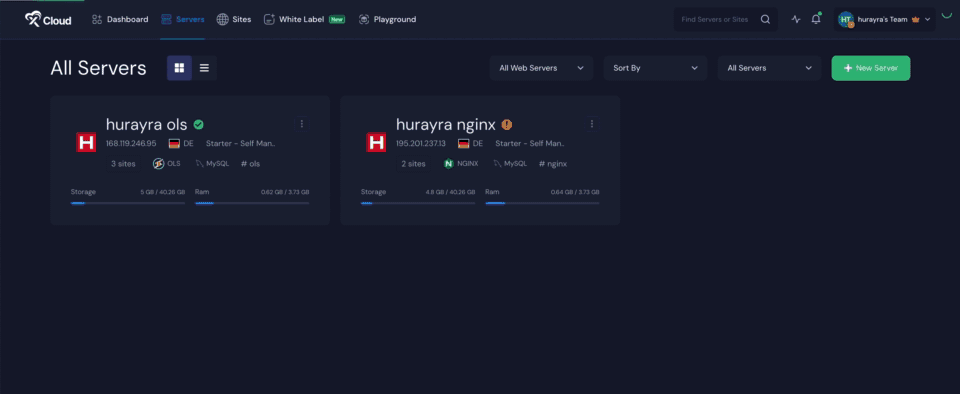
Task: Click the xCloud logo
Action: [48, 20]
